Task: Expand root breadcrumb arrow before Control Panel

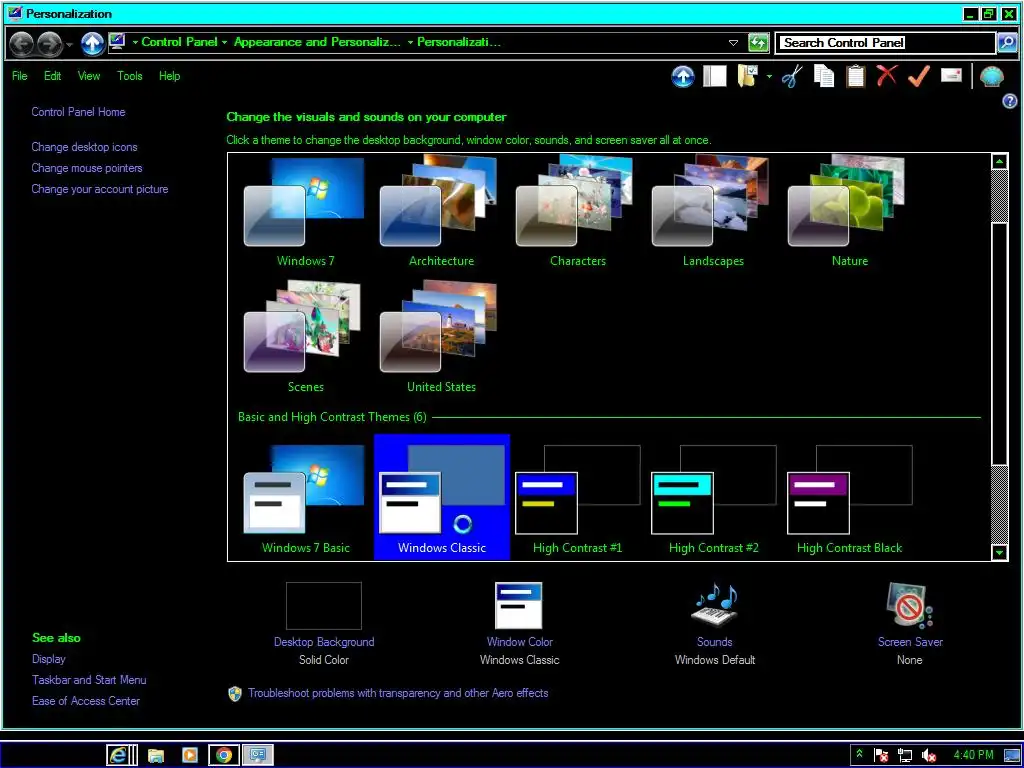Action: coord(135,42)
